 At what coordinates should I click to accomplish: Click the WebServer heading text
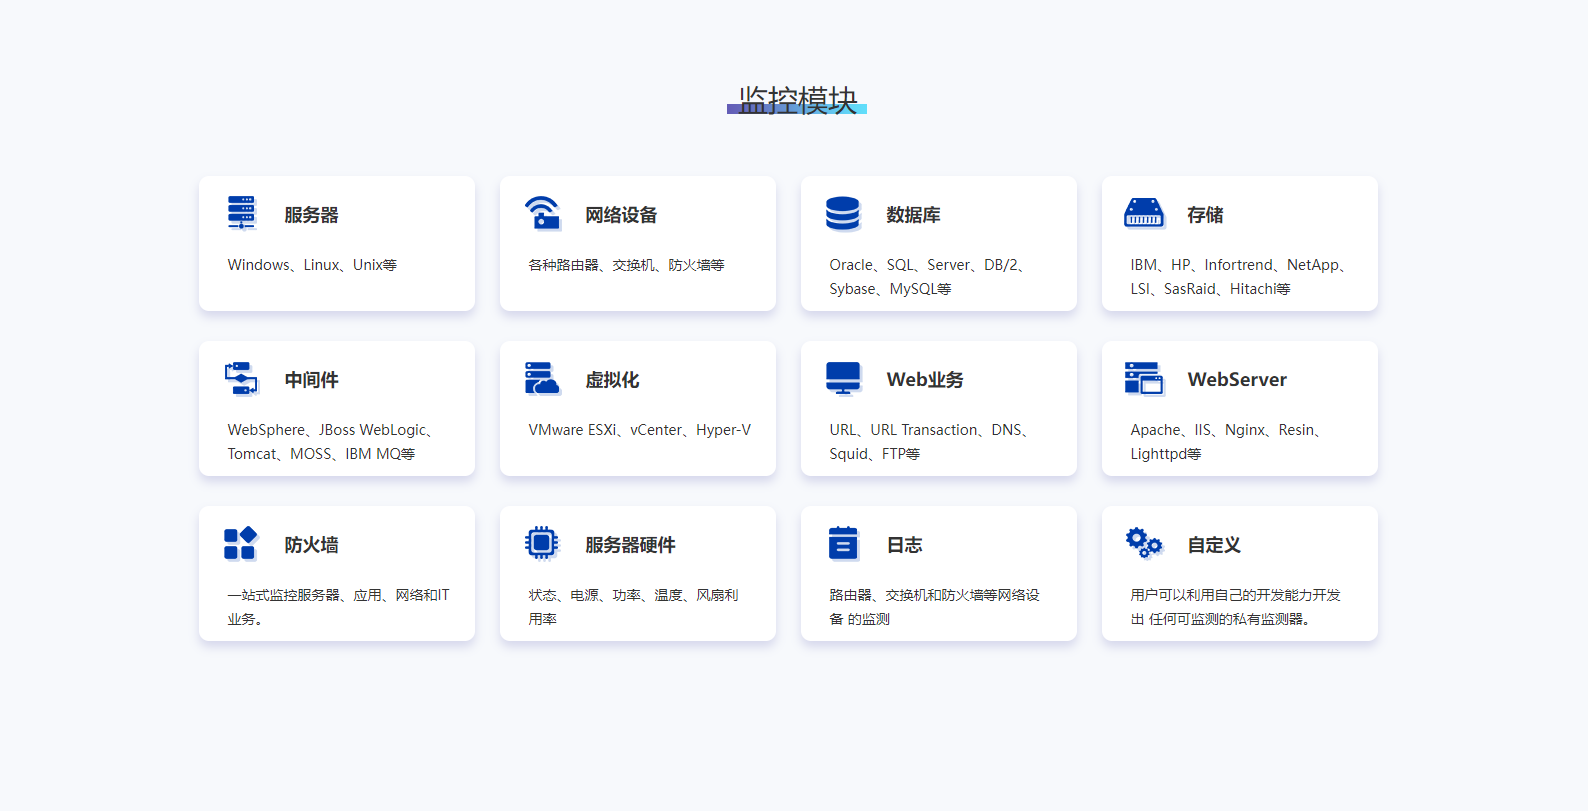(x=1237, y=380)
